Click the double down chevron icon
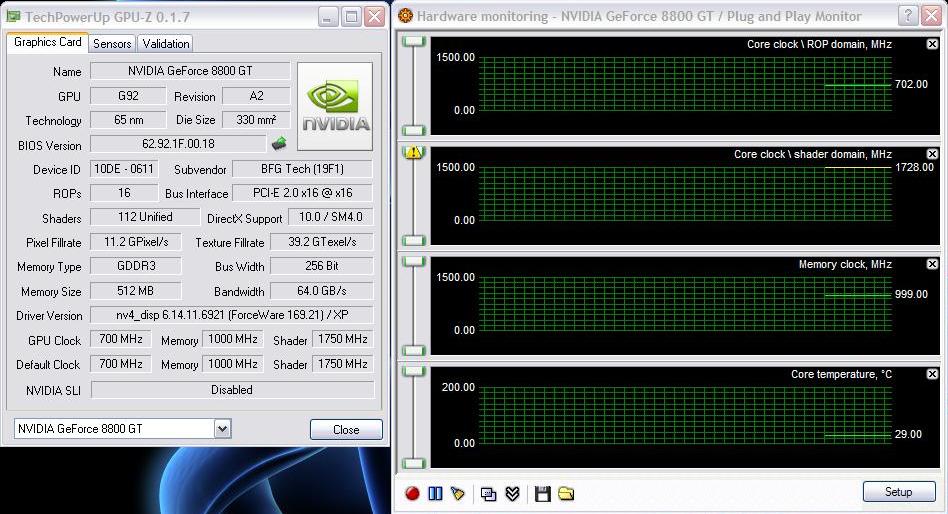Image resolution: width=948 pixels, height=514 pixels. [512, 493]
